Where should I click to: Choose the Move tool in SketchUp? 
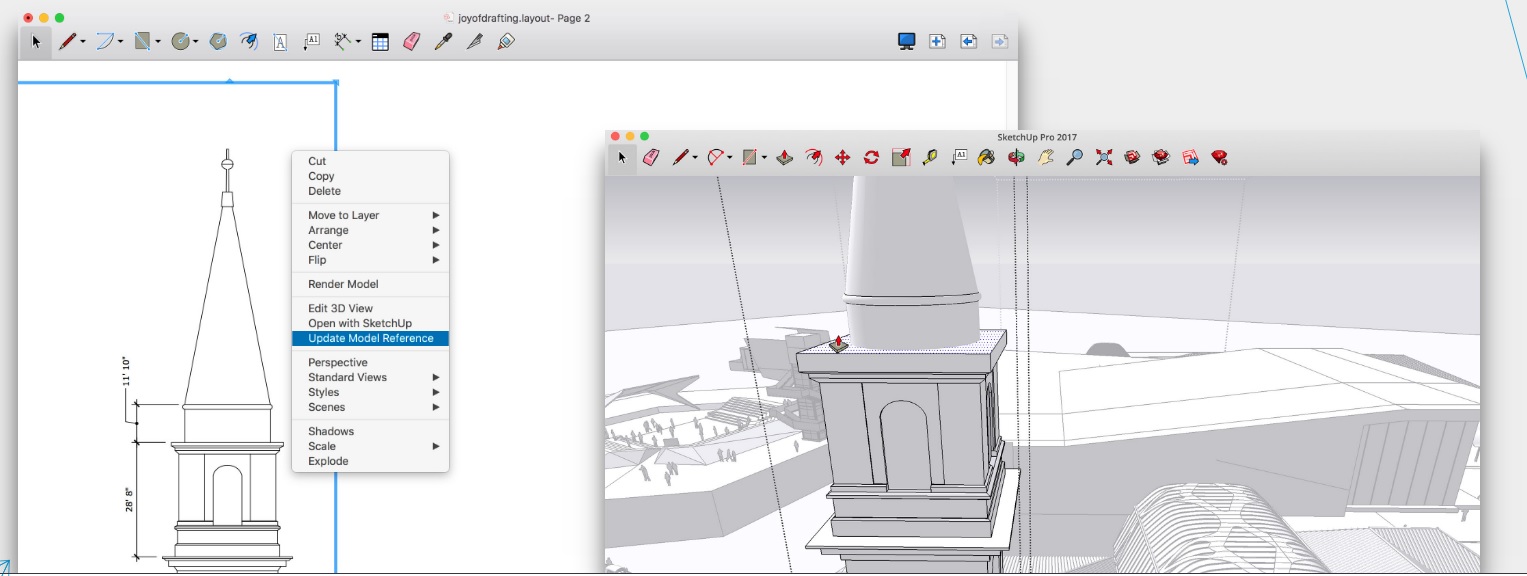842,158
